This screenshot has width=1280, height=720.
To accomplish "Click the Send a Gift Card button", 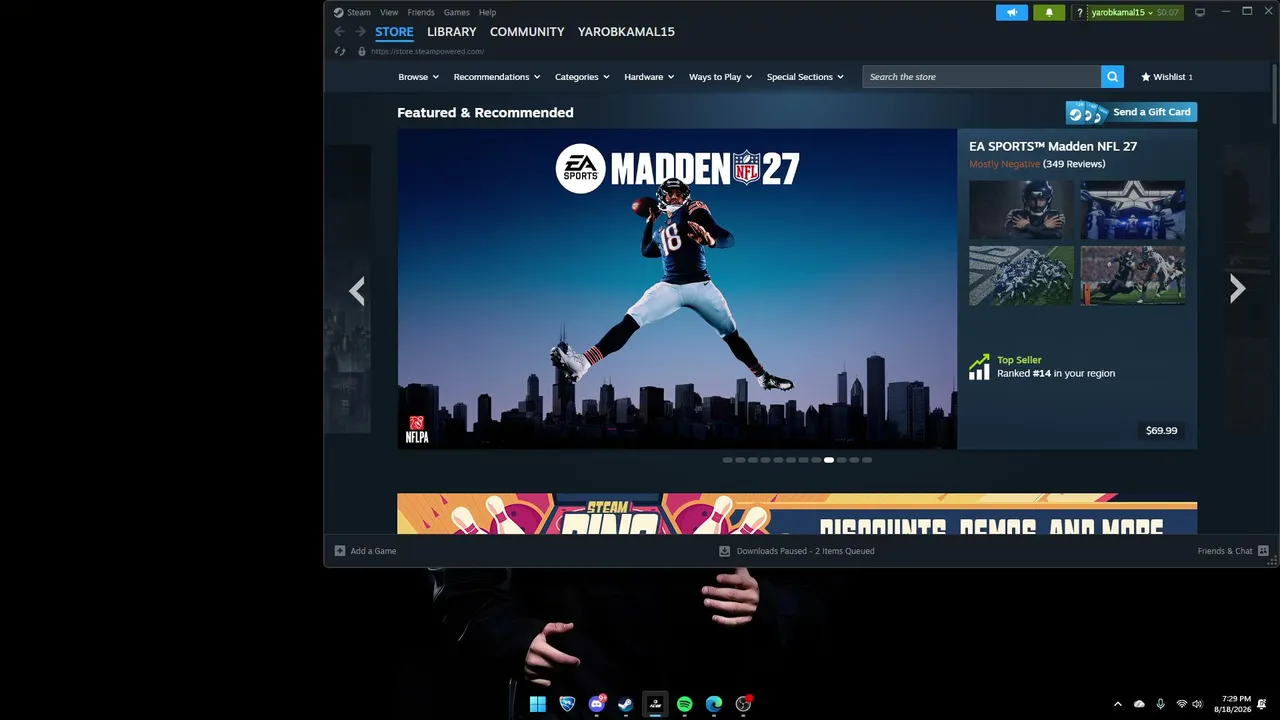I will tap(1131, 112).
